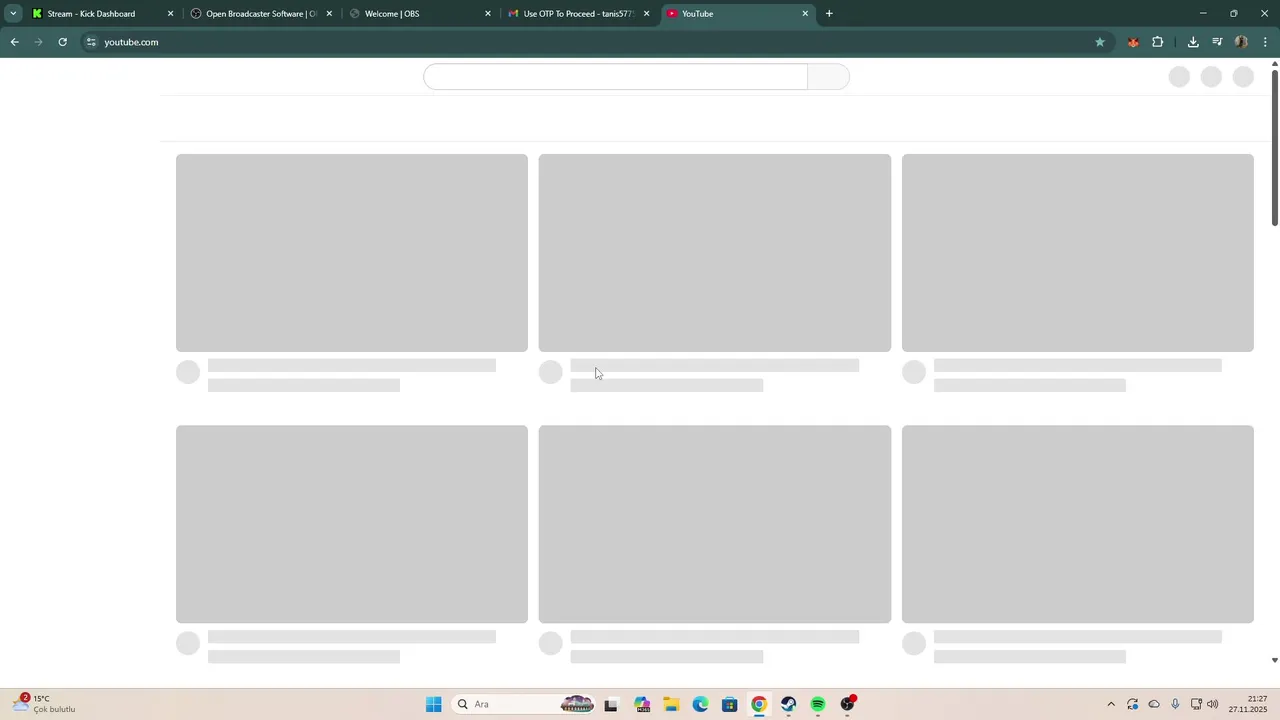This screenshot has height=720, width=1280.
Task: Open the Windows Start menu
Action: coord(433,704)
